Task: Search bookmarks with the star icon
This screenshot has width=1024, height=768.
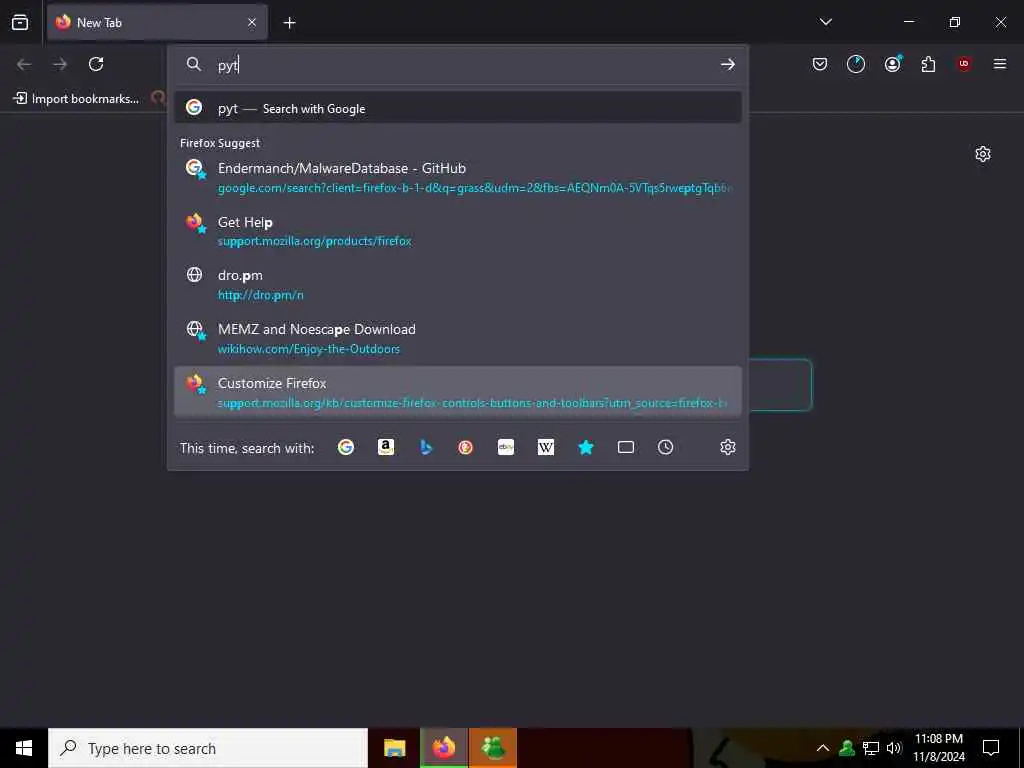Action: pos(586,447)
